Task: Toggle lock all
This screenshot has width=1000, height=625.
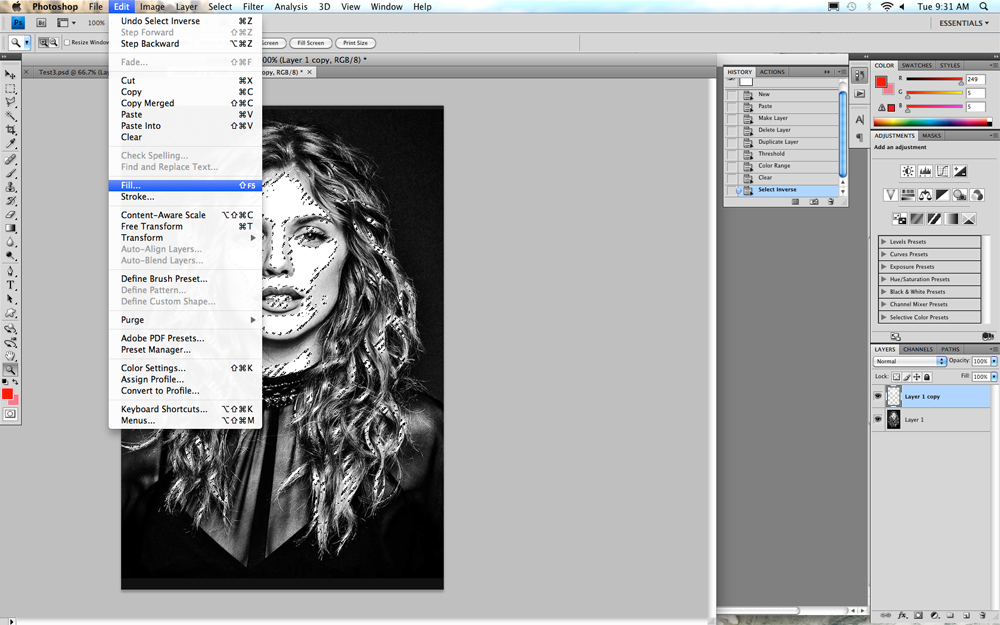Action: (x=927, y=377)
